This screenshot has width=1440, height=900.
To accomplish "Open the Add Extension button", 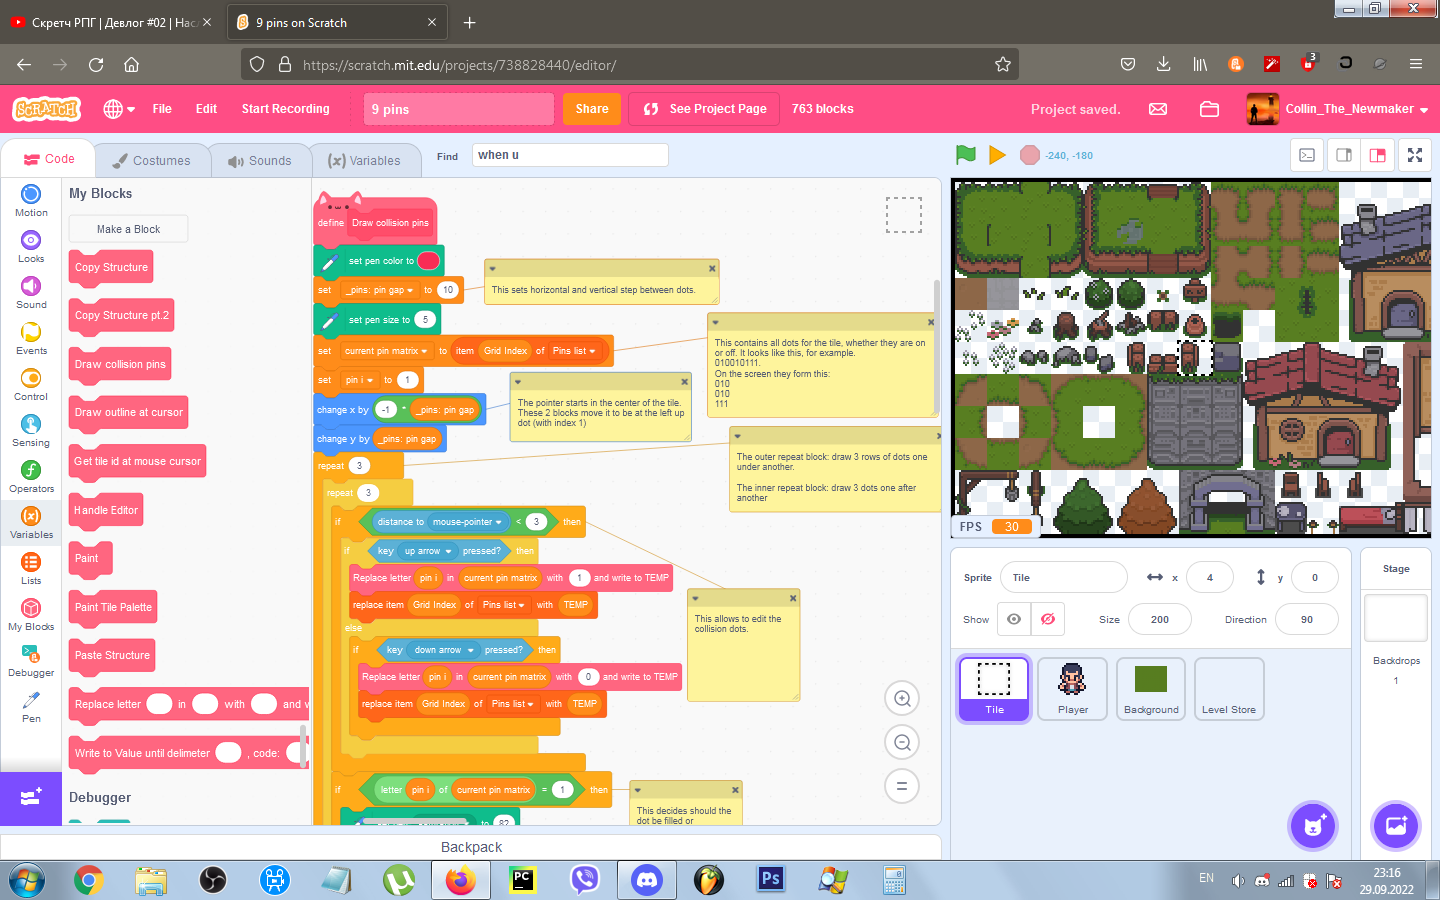I will click(30, 797).
